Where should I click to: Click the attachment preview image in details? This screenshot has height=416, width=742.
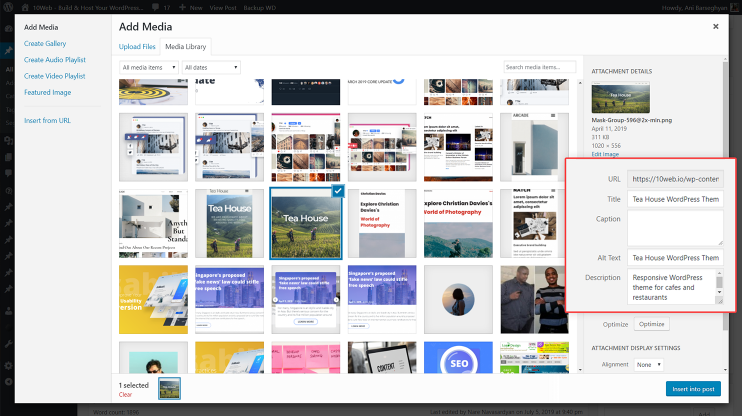click(620, 97)
